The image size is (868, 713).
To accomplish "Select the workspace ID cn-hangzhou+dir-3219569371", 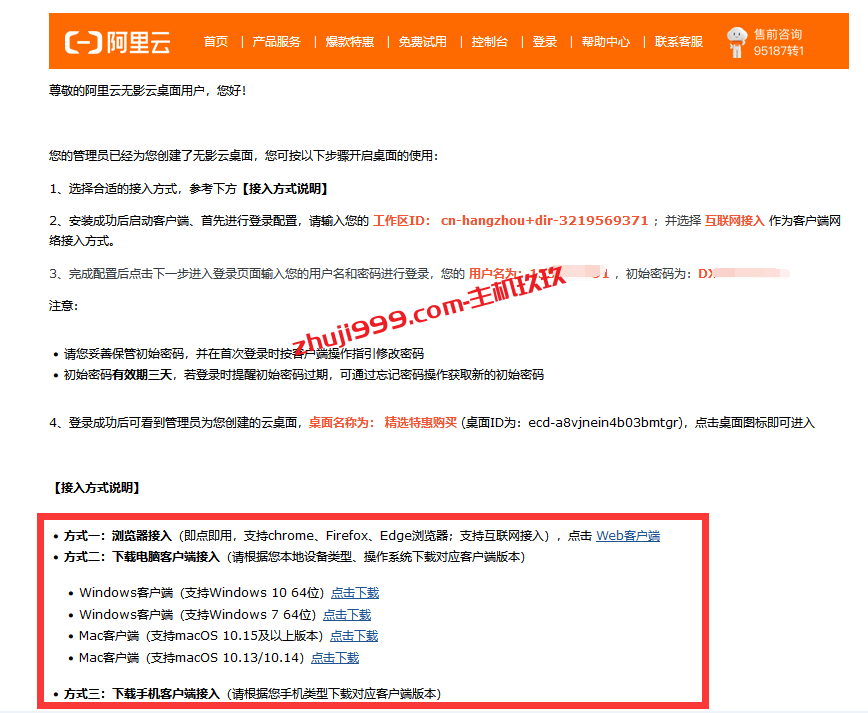I will (545, 220).
